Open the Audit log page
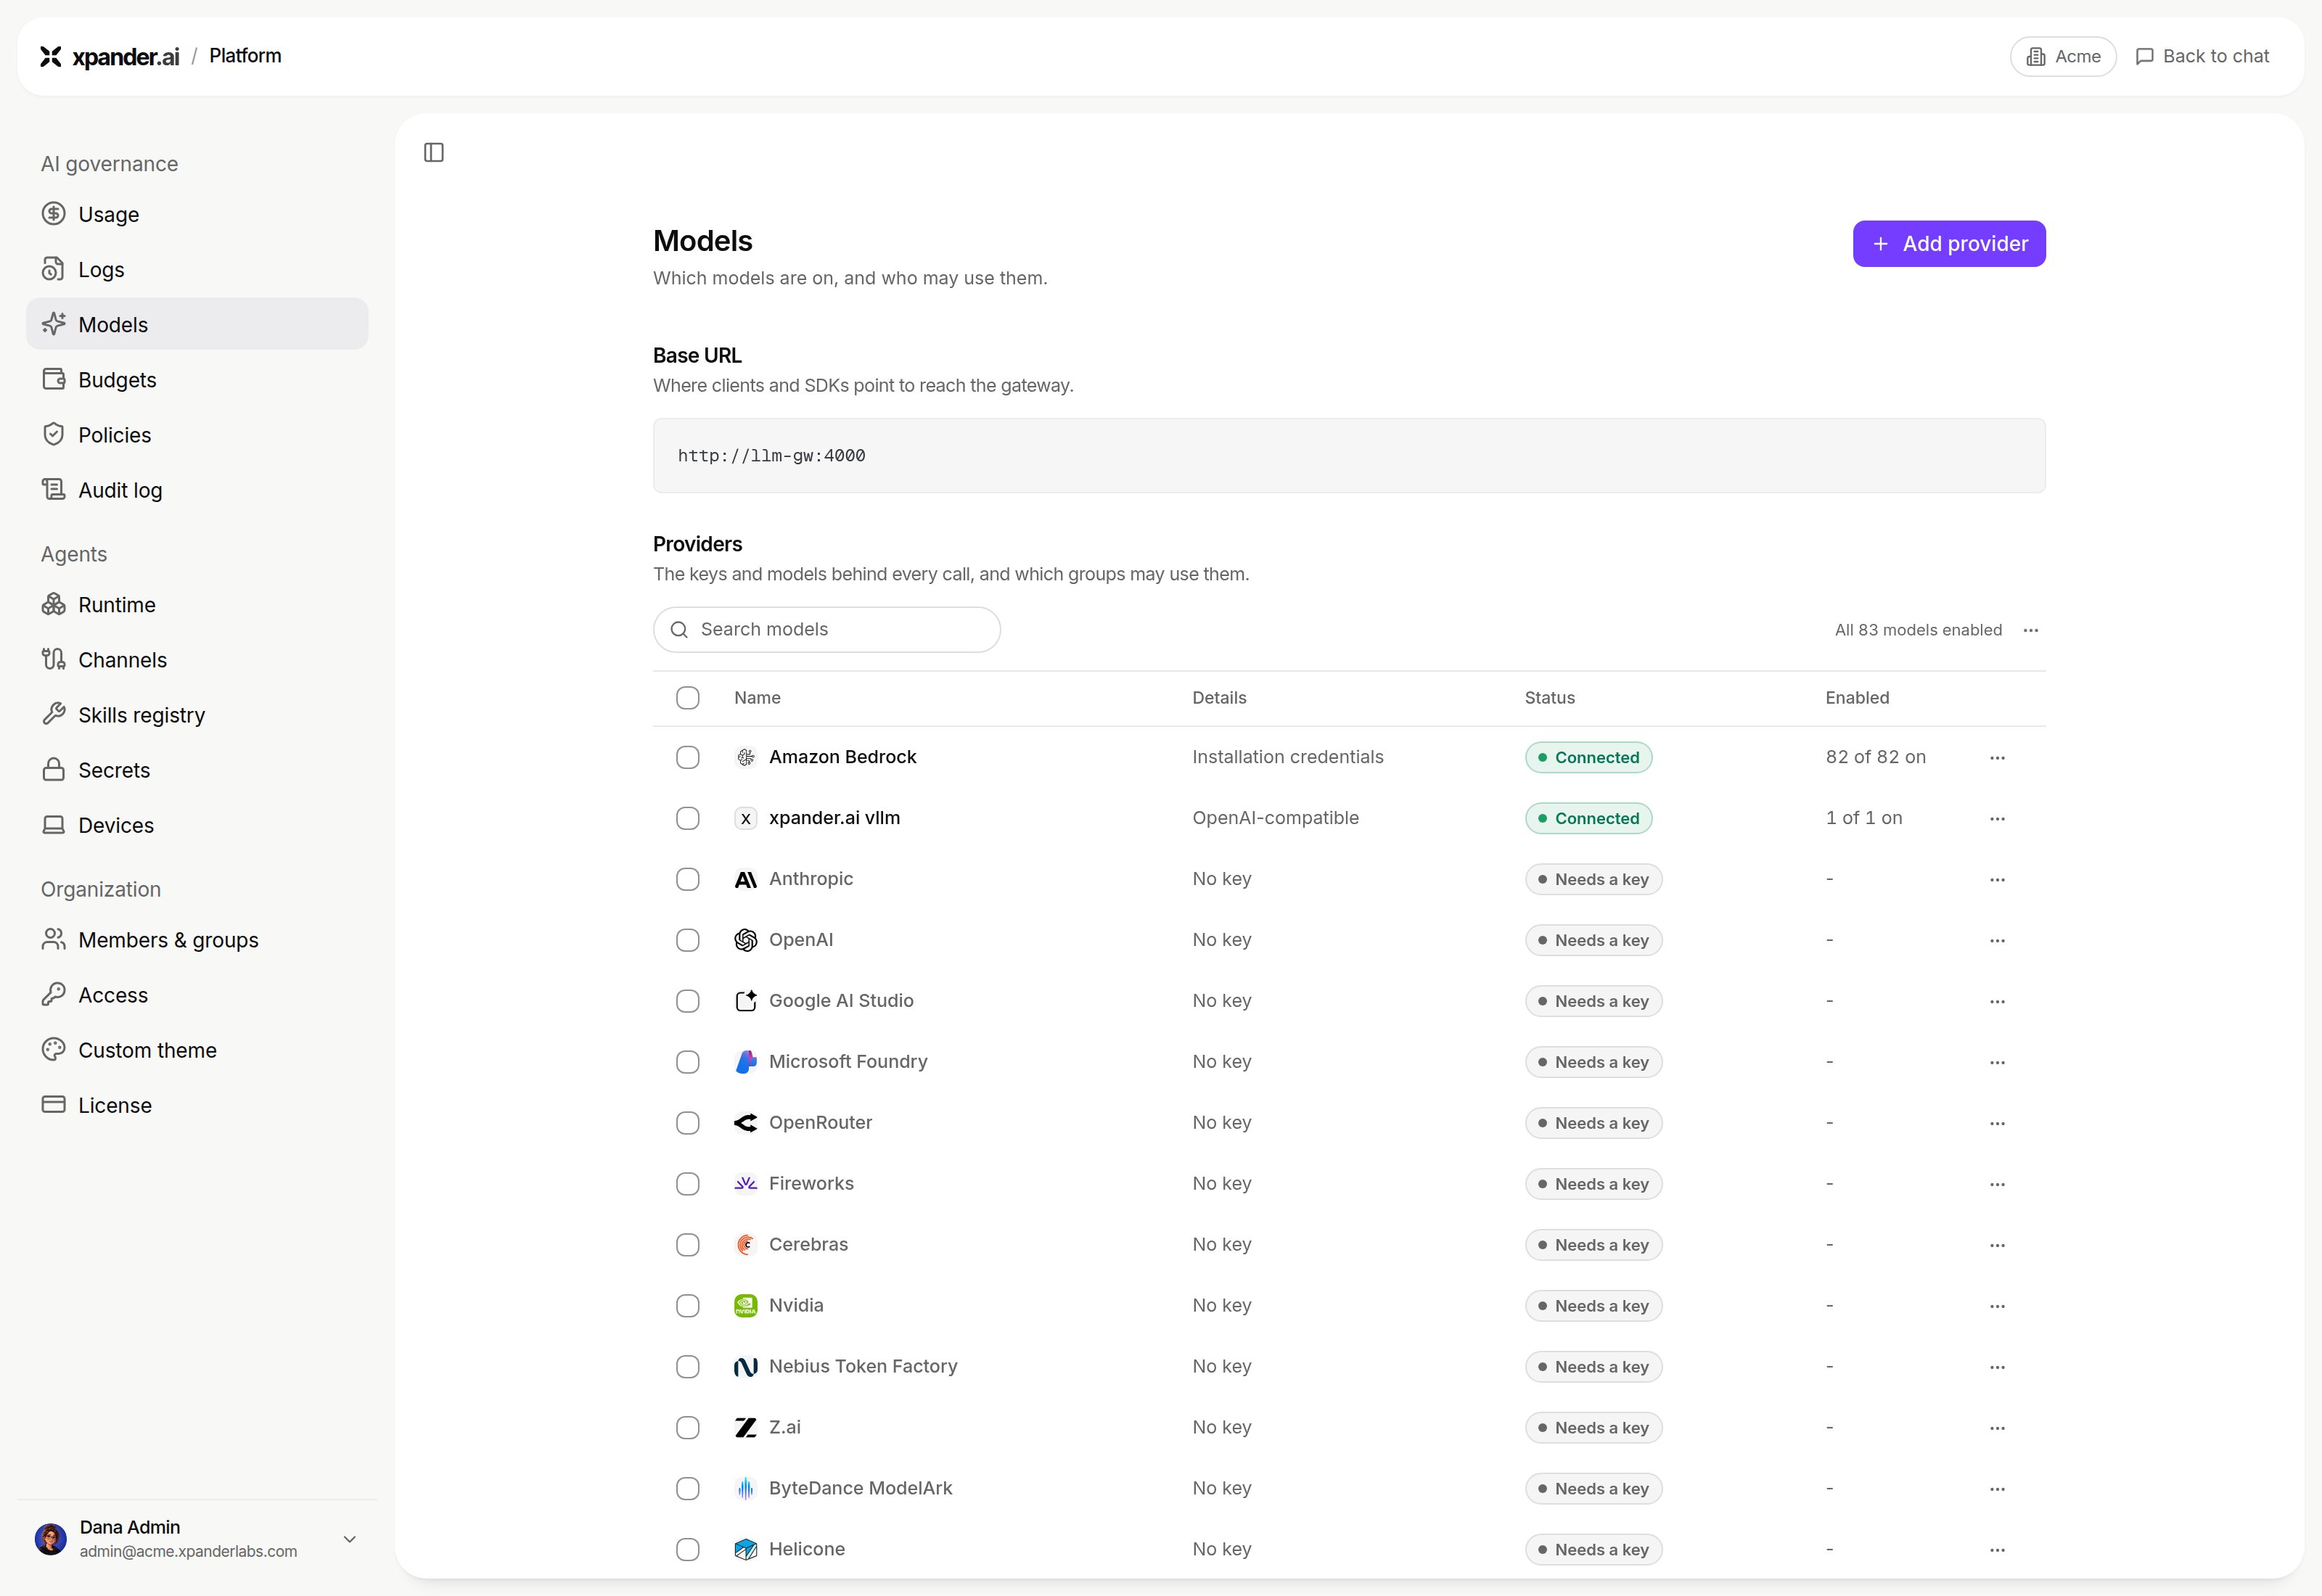The height and width of the screenshot is (1596, 2322). (197, 490)
